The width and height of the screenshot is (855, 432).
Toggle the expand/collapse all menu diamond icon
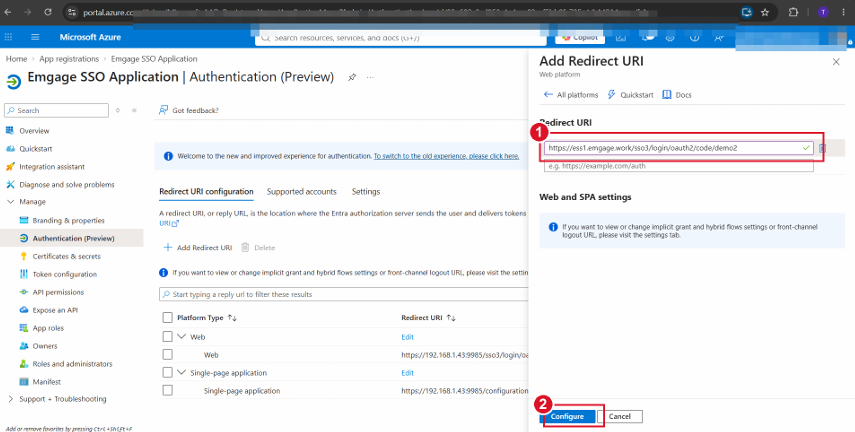[x=118, y=110]
